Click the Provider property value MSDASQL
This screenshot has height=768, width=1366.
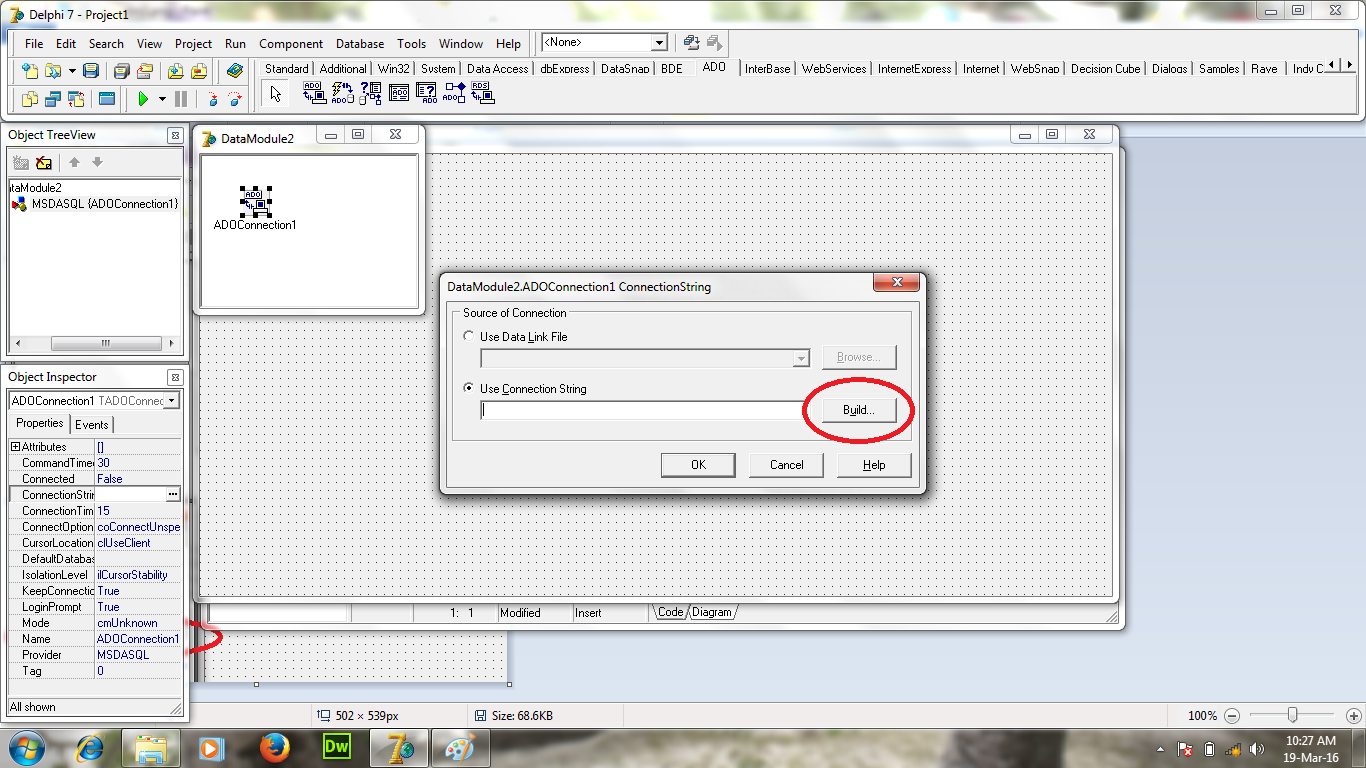click(x=139, y=655)
